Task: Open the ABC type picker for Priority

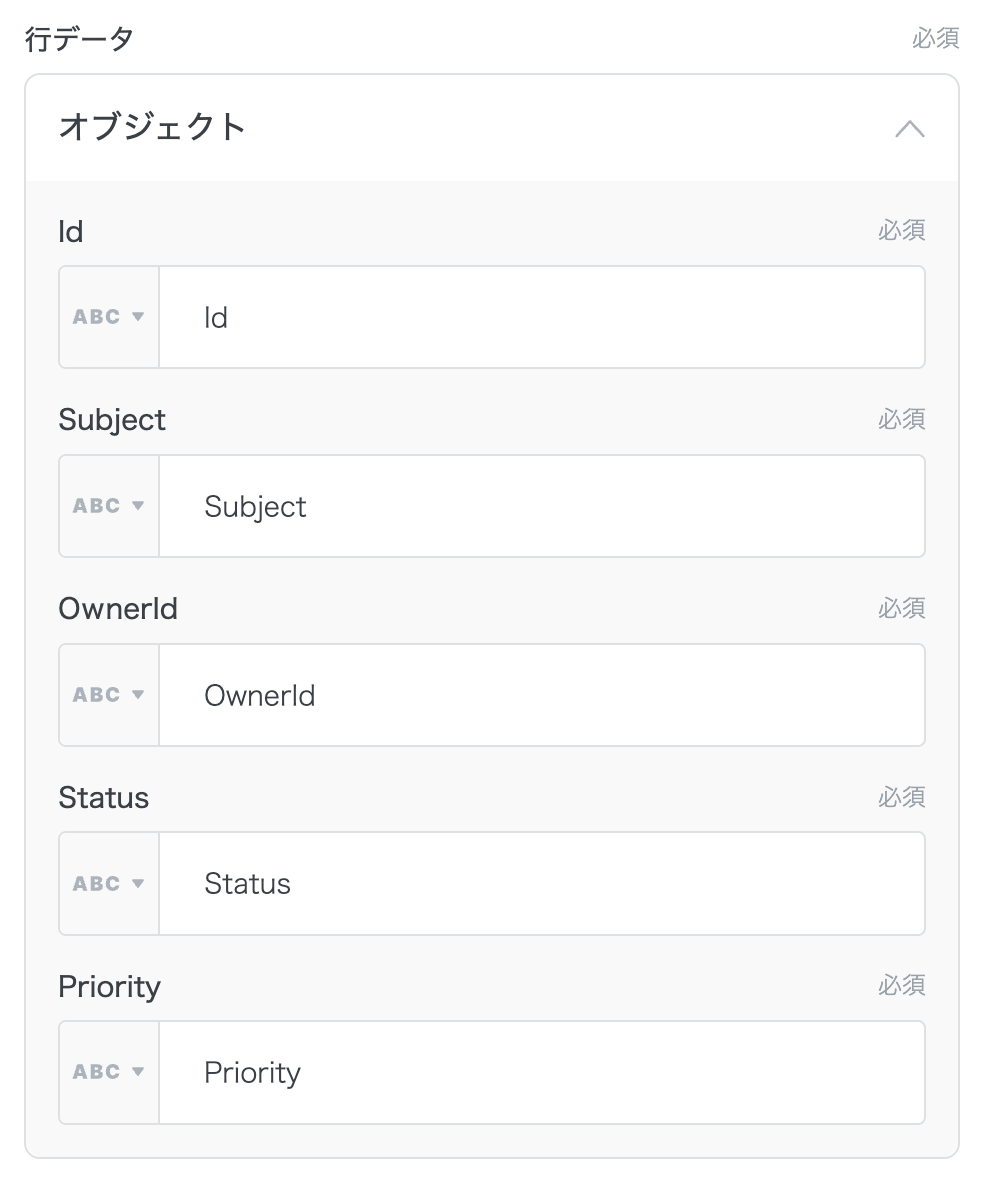Action: (109, 1072)
